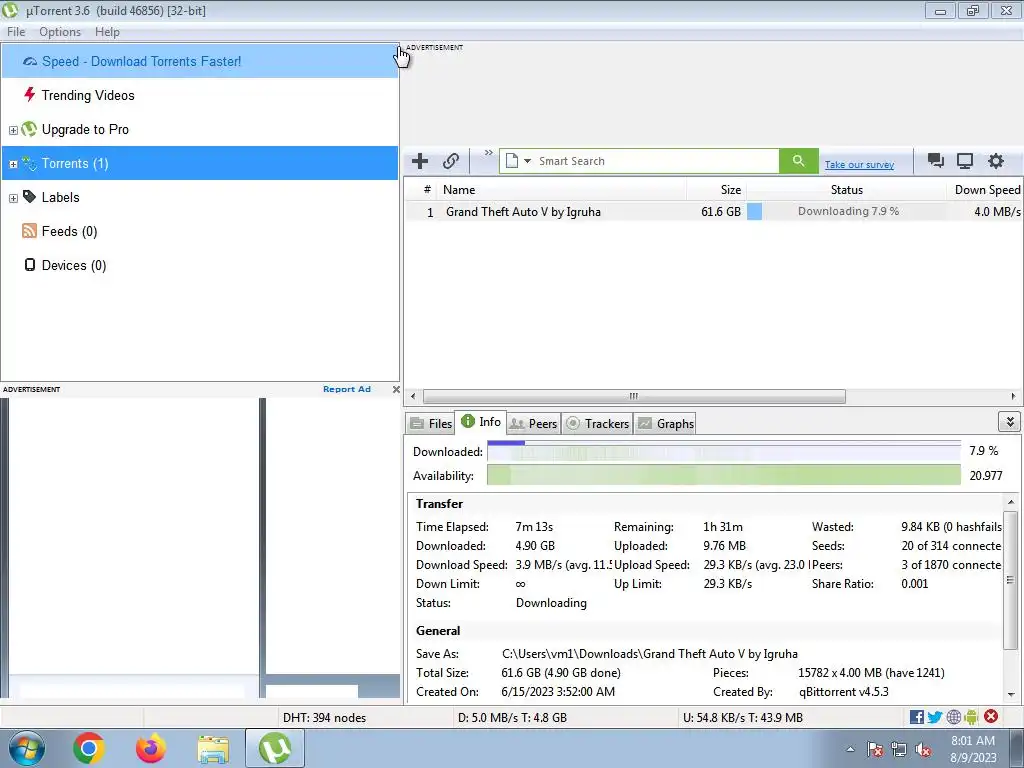Select Speed - Download Torrents Faster item
1024x768 pixels.
pos(200,61)
